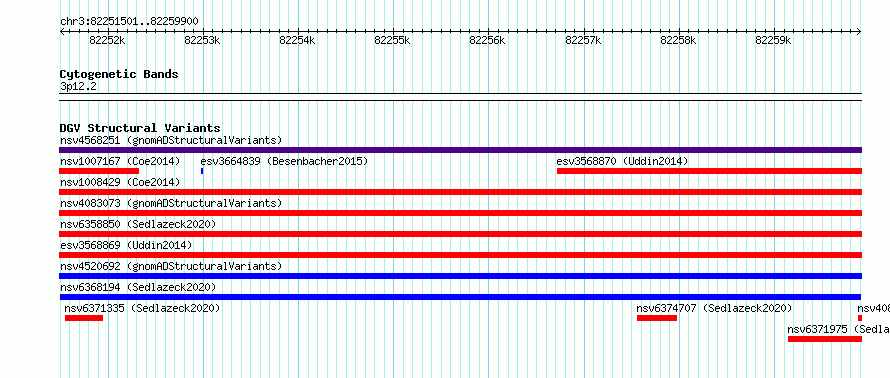Viewport: 890px width, 378px height.
Task: Click the nsv4568251 gnomAD variant label
Action: point(171,140)
